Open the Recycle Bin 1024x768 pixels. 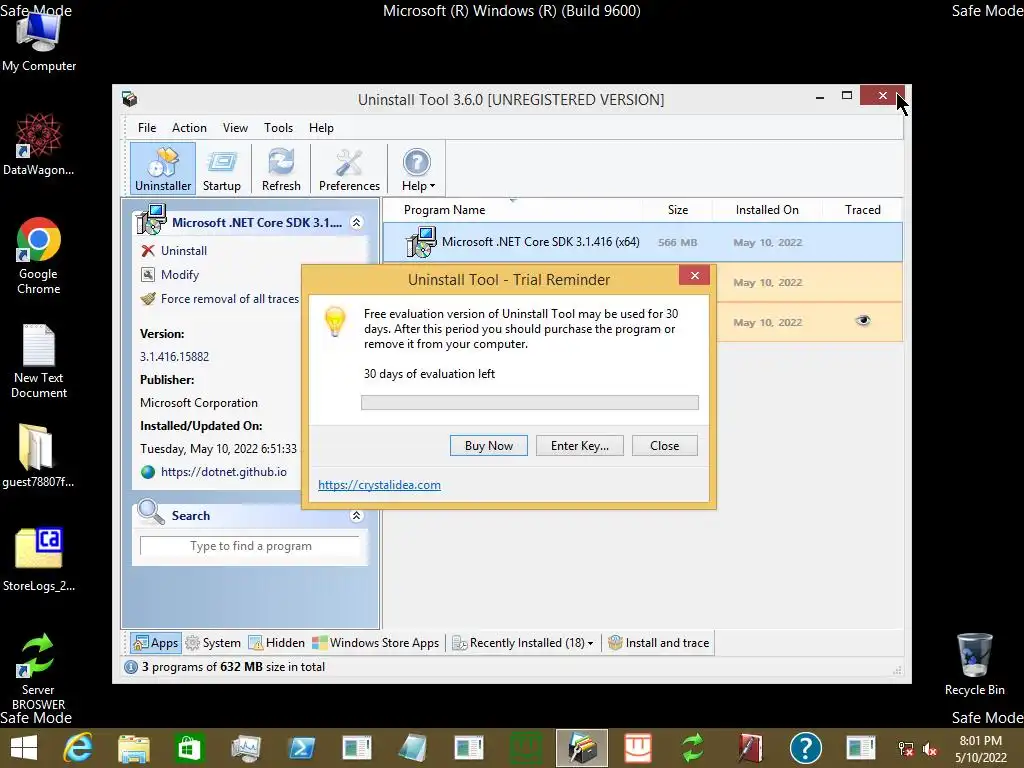click(974, 664)
